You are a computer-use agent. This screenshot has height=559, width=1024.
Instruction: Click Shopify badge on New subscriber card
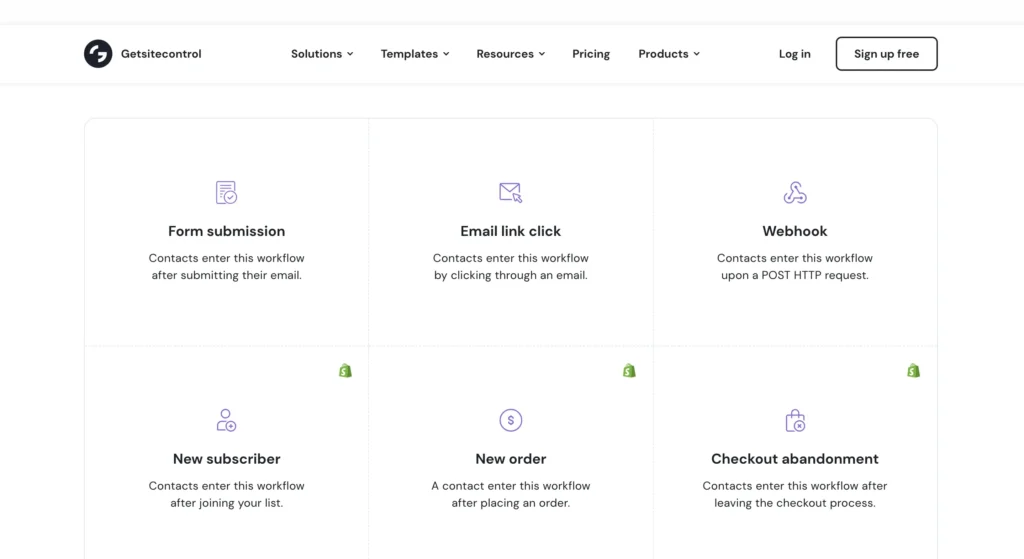345,370
